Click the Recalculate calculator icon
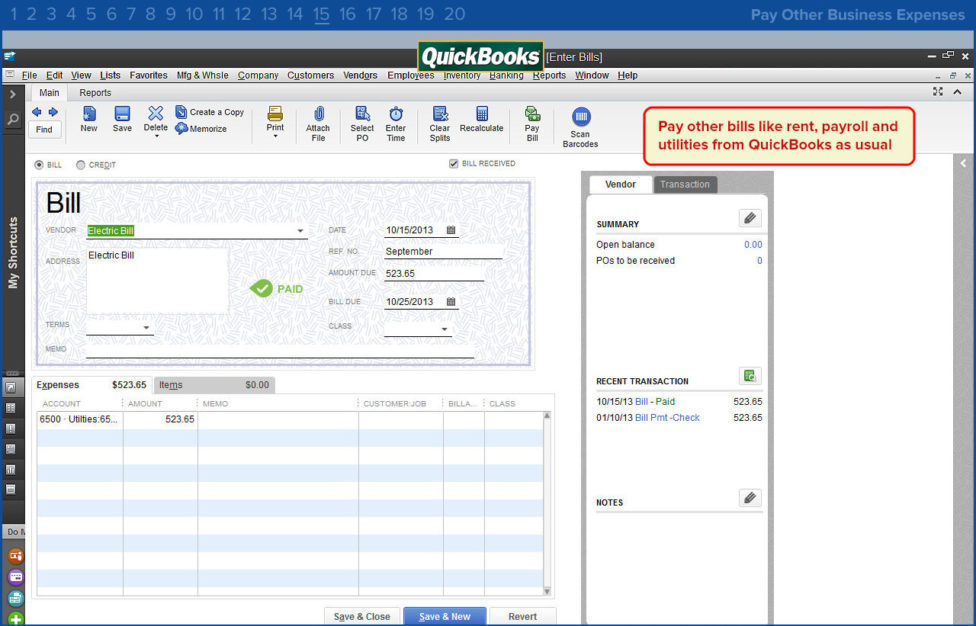The image size is (976, 626). [482, 113]
